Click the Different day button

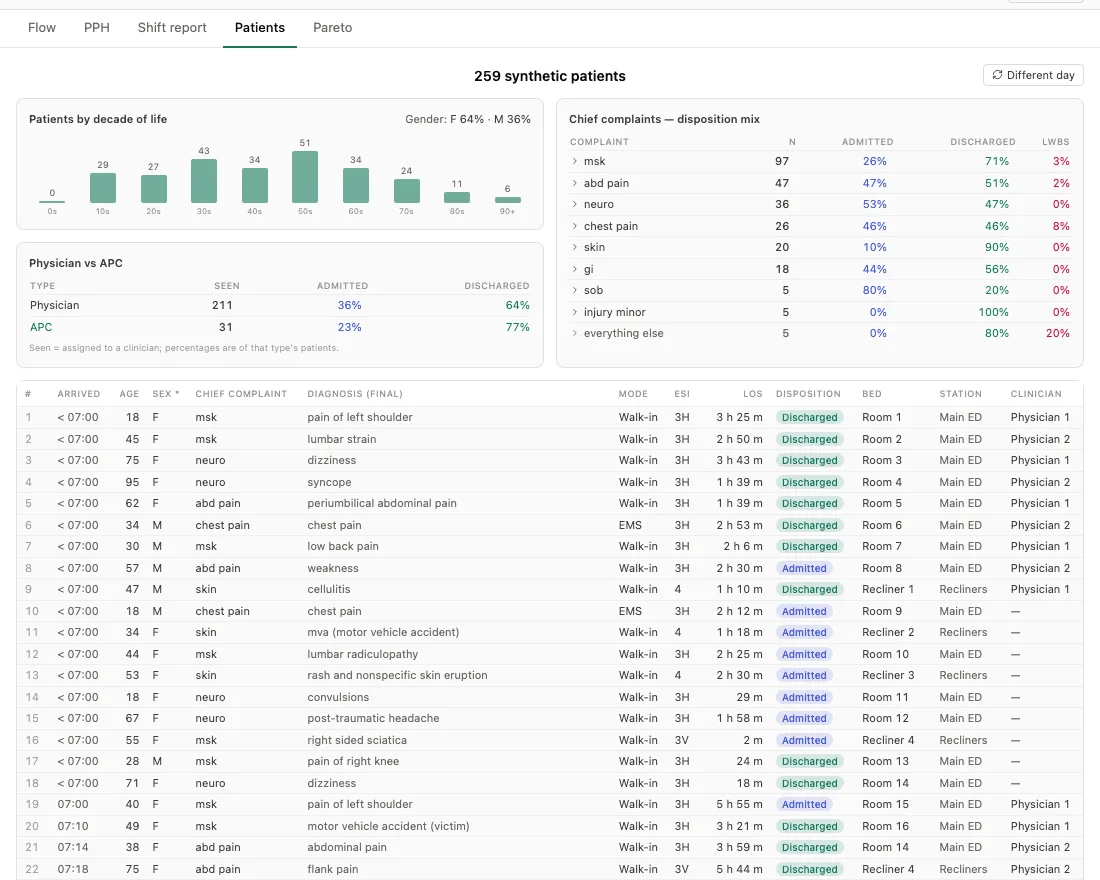[1033, 75]
